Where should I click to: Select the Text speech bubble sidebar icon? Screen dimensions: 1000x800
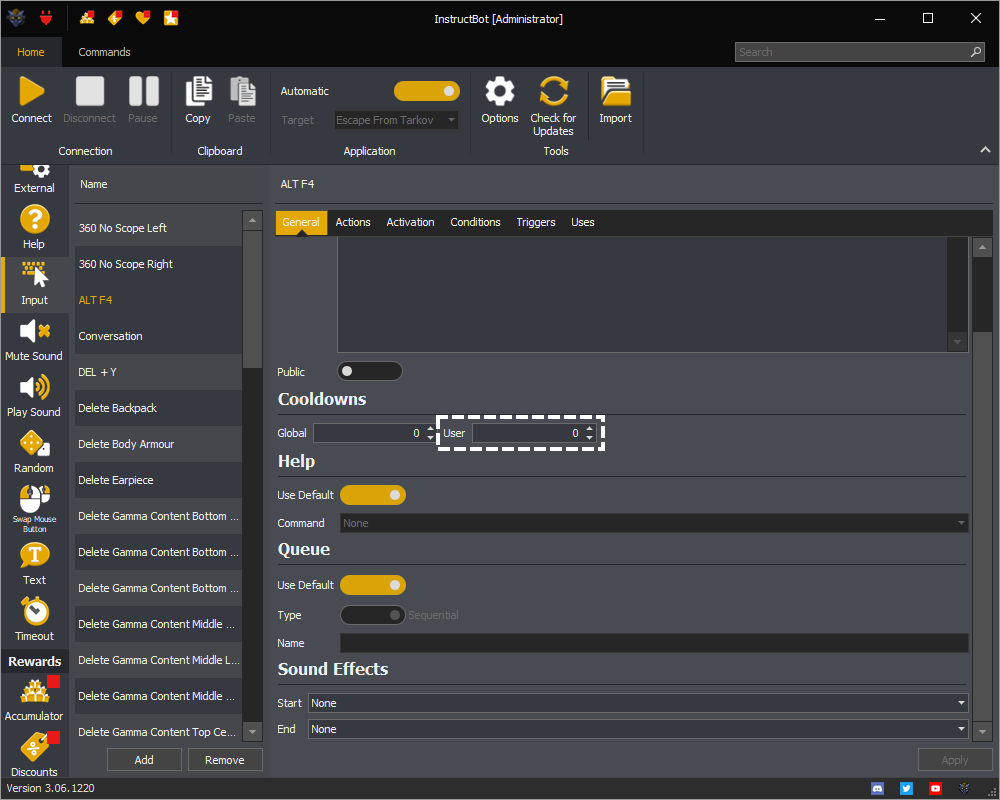(x=34, y=555)
